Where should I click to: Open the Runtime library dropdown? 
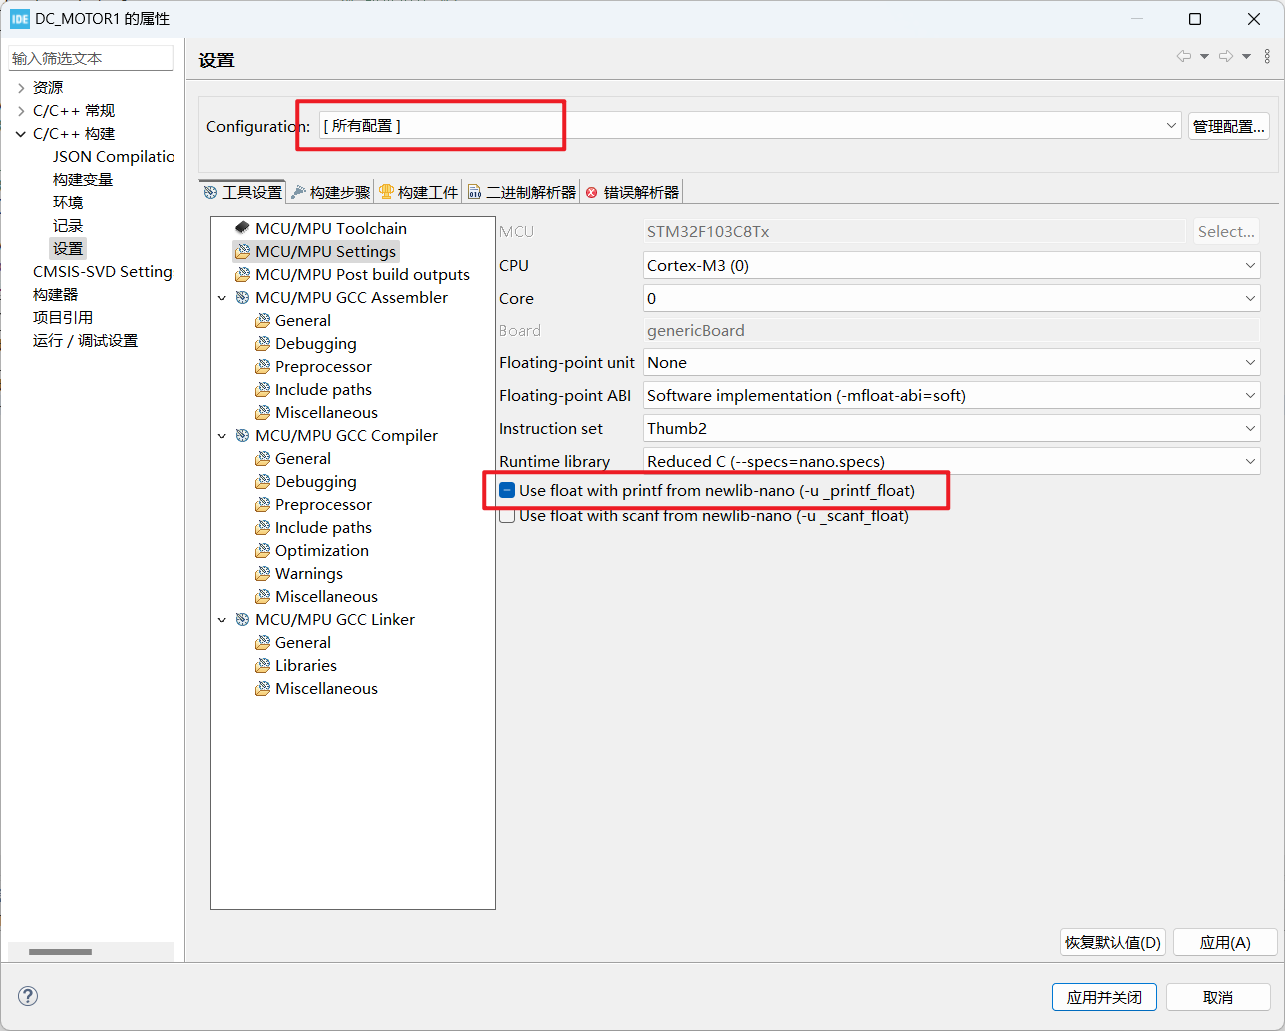pos(1249,461)
